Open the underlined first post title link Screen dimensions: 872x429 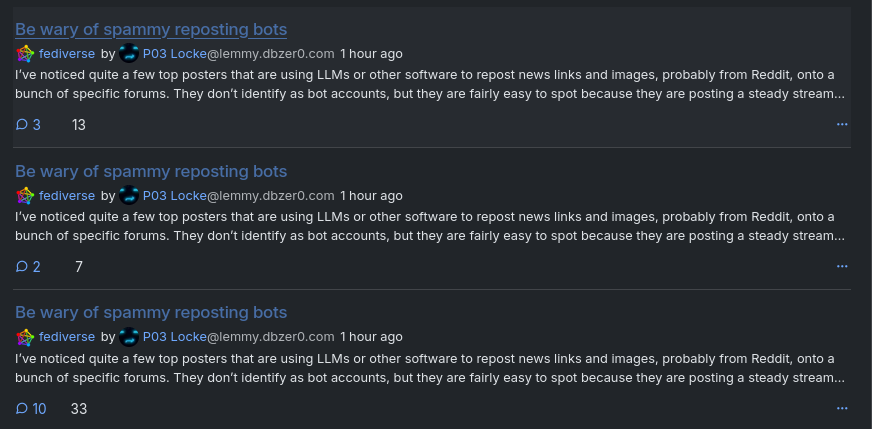(x=151, y=29)
